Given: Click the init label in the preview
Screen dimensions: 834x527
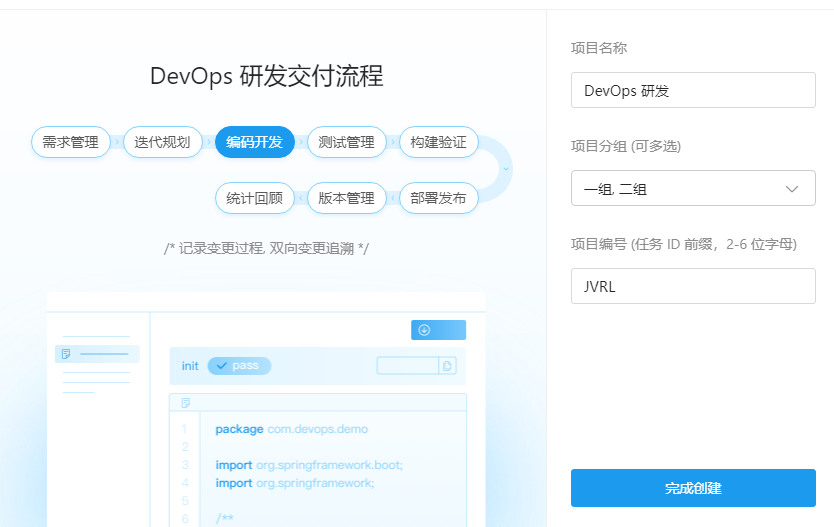Looking at the screenshot, I should click(x=190, y=366).
